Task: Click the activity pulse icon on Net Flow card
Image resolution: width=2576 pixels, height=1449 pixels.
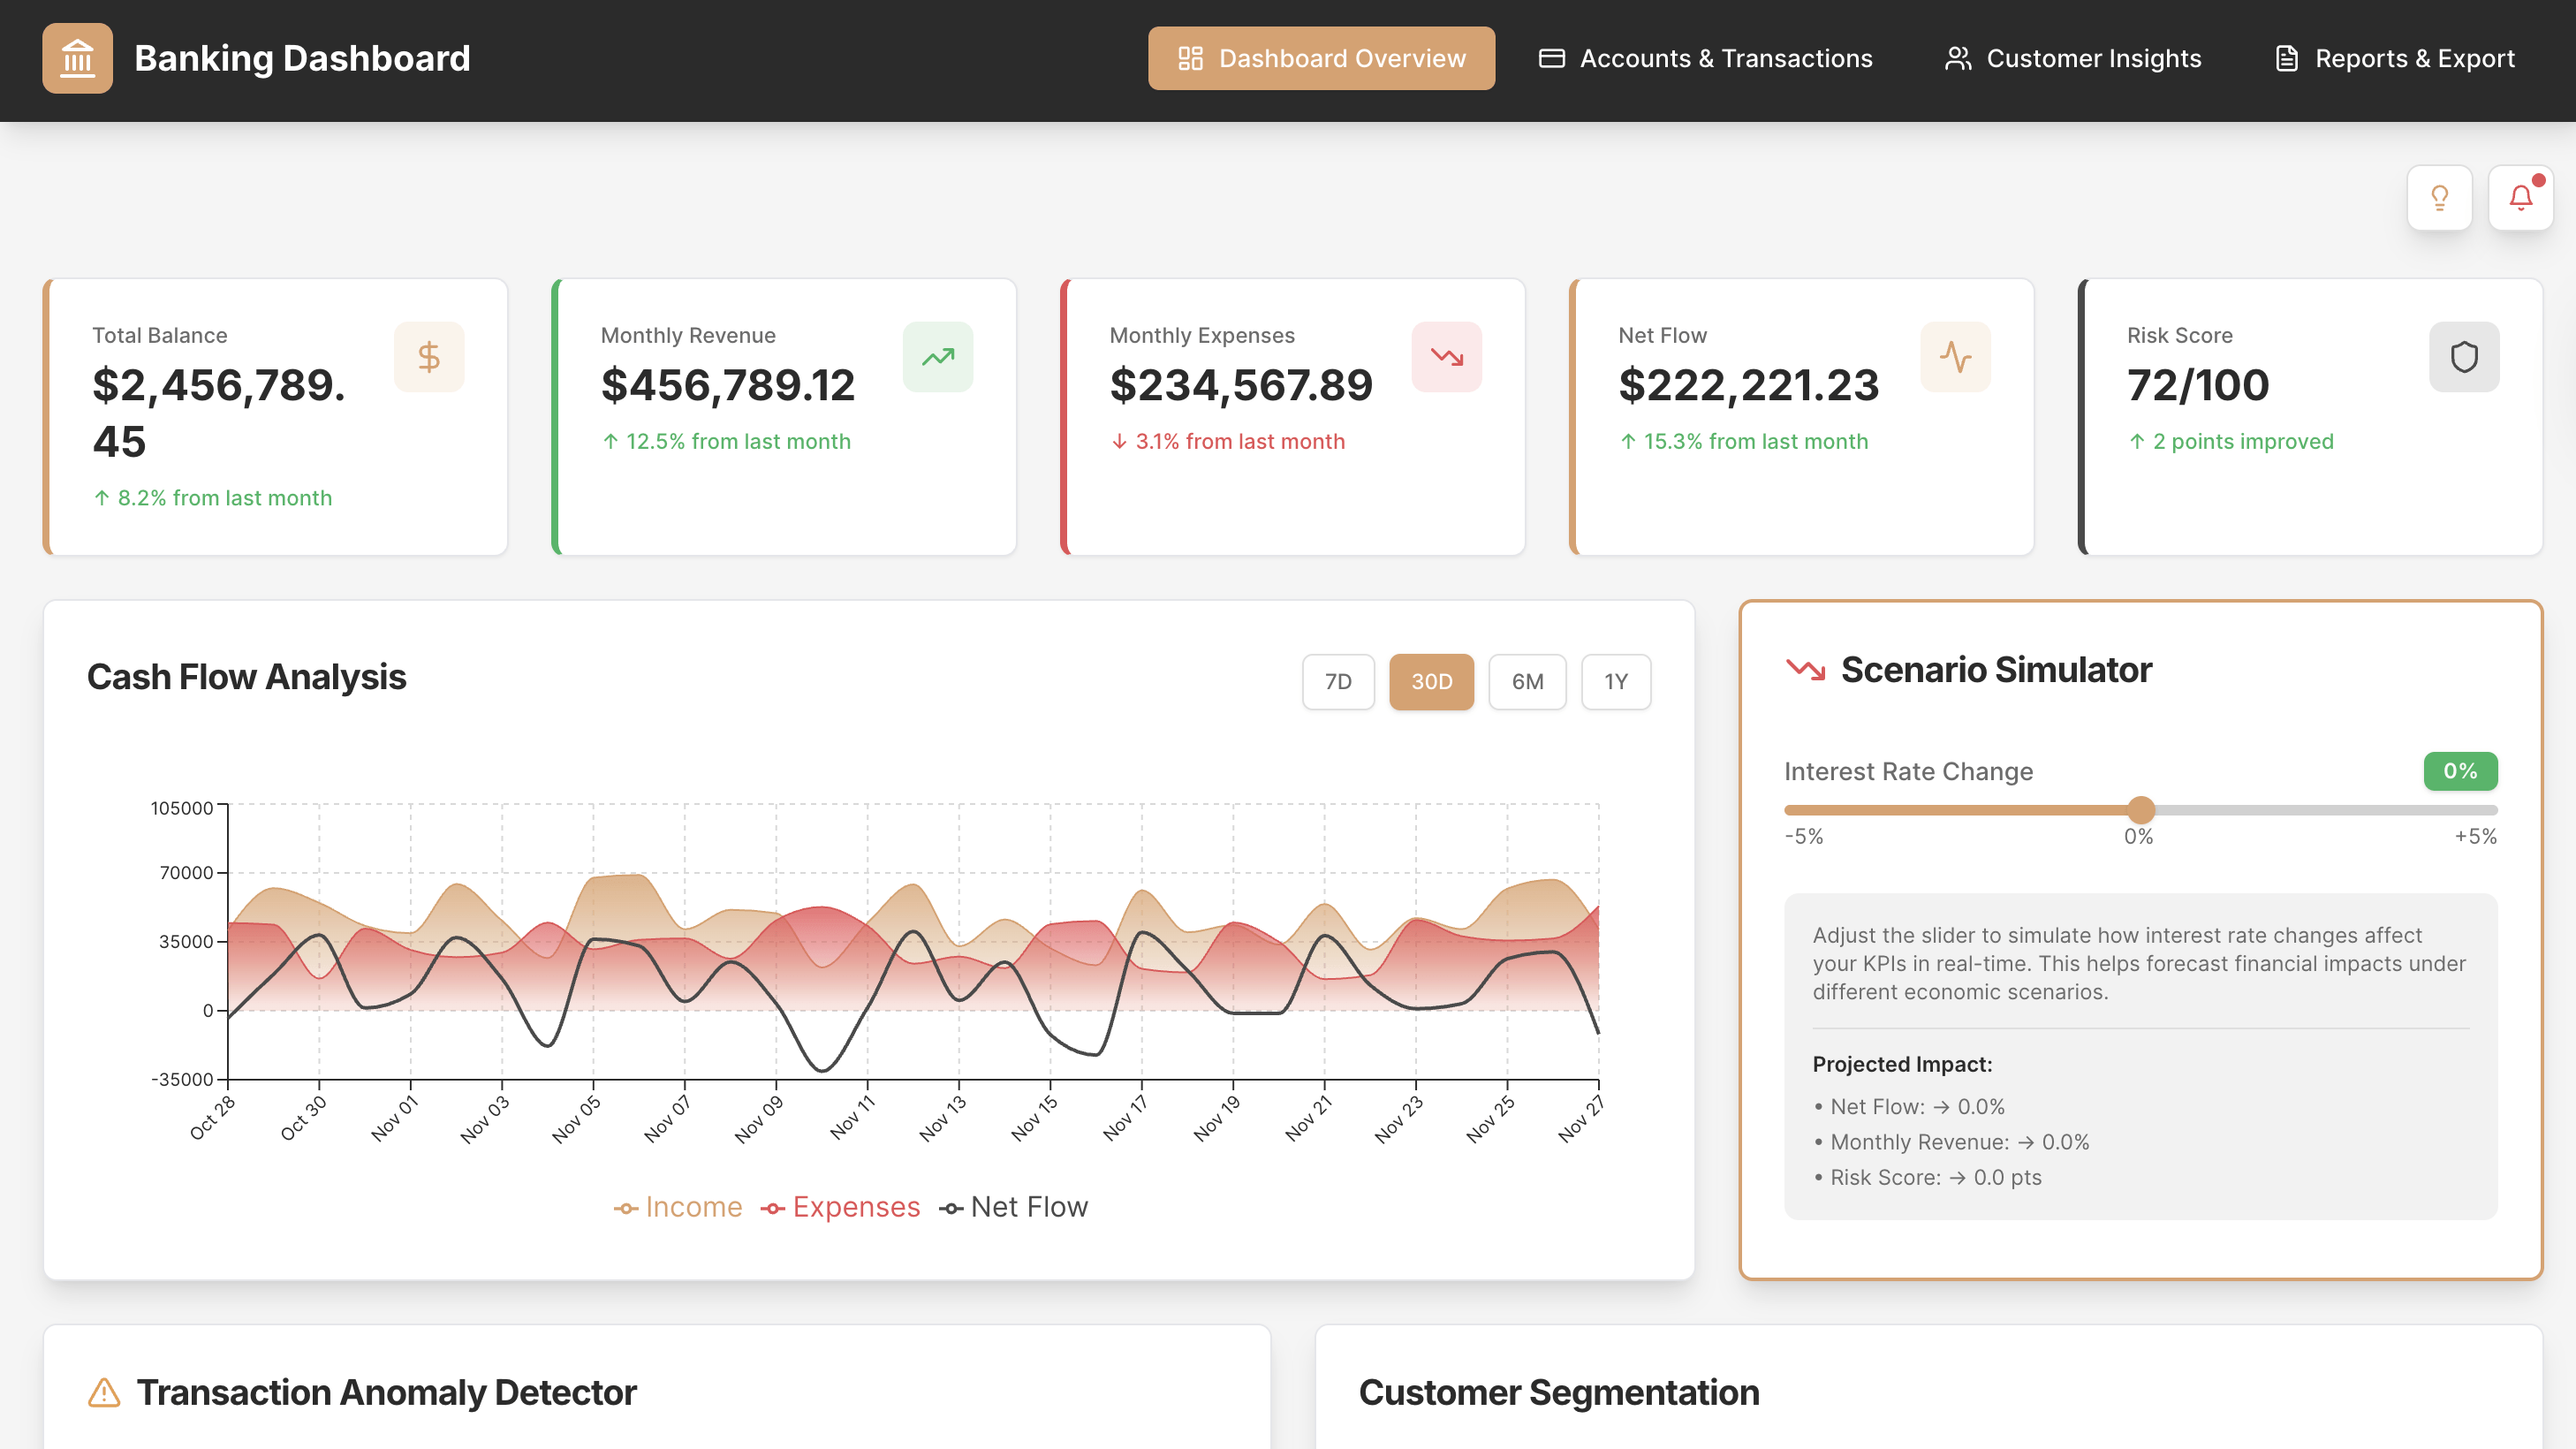Action: tap(1955, 356)
